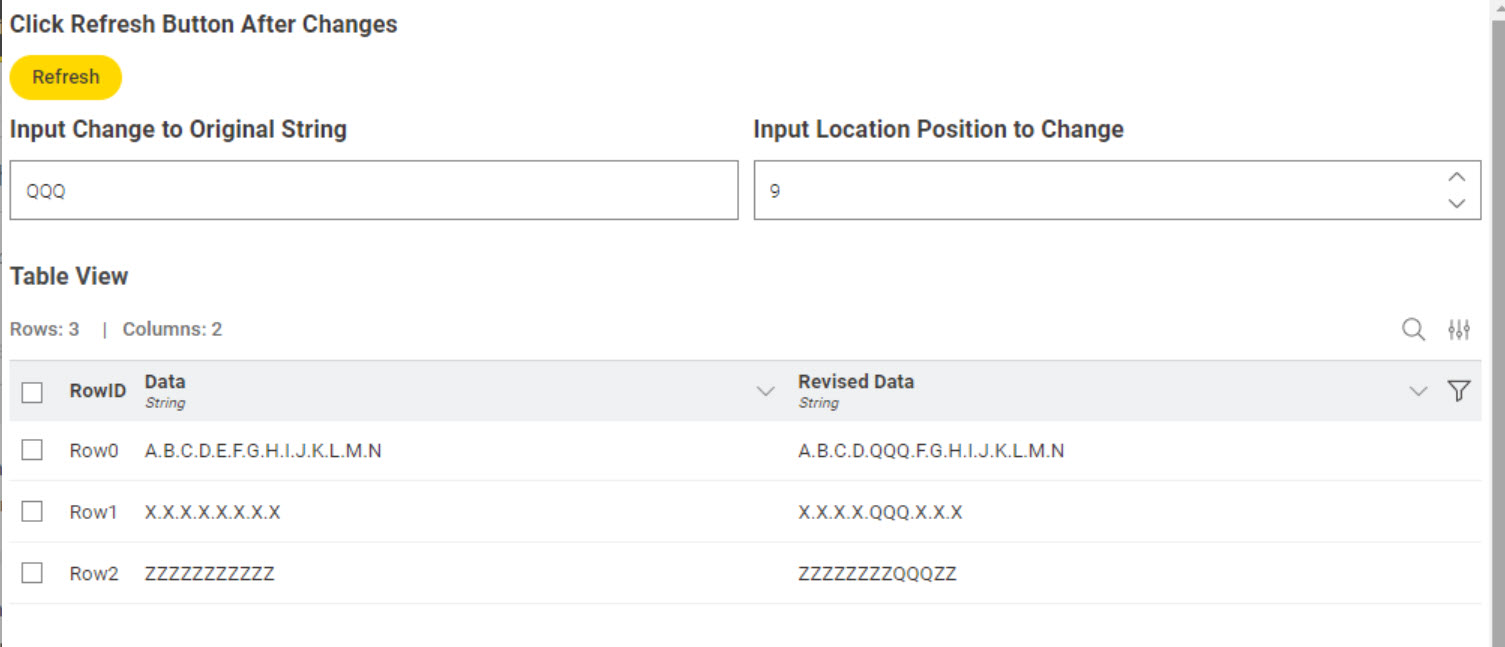Focus the Location Position number field
The width and height of the screenshot is (1505, 647).
pos(1117,190)
